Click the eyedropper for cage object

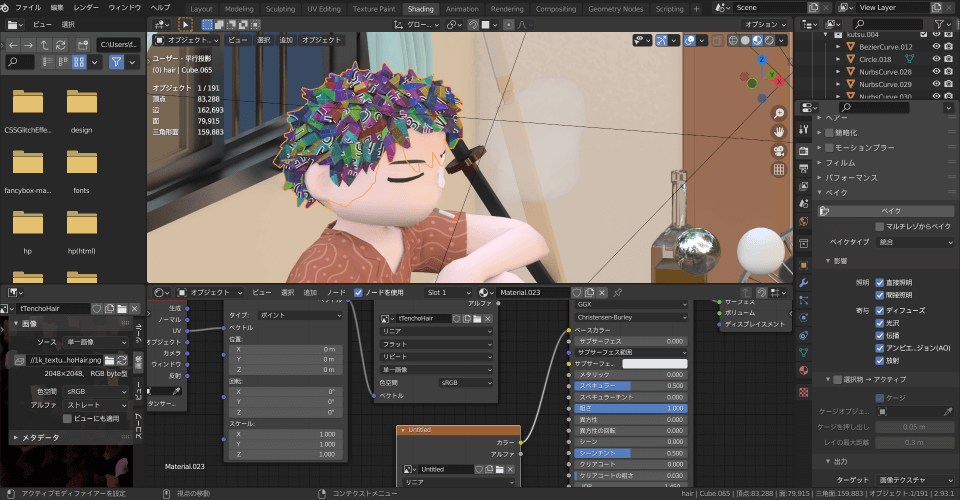(948, 411)
